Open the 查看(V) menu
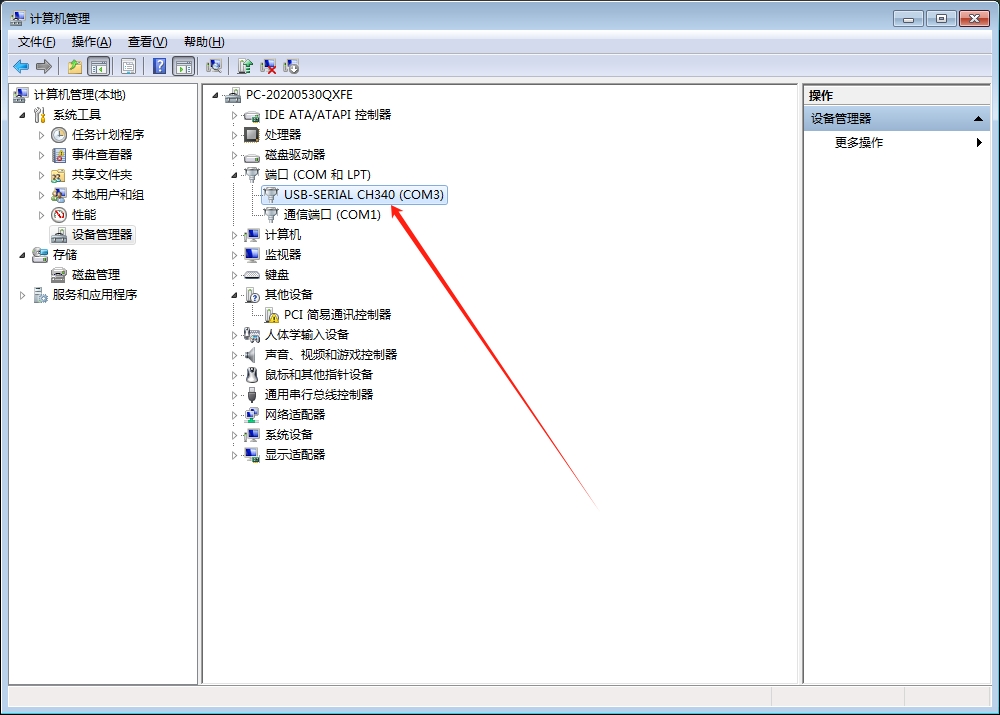1000x715 pixels. (x=148, y=42)
